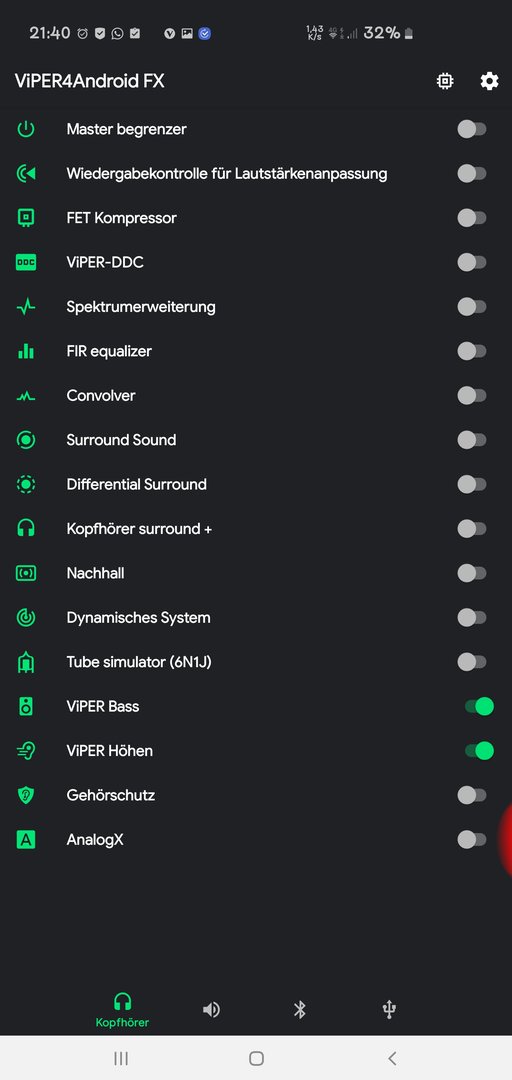512x1080 pixels.
Task: Tap the Spektrumerweiterung waveform icon
Action: coord(25,307)
